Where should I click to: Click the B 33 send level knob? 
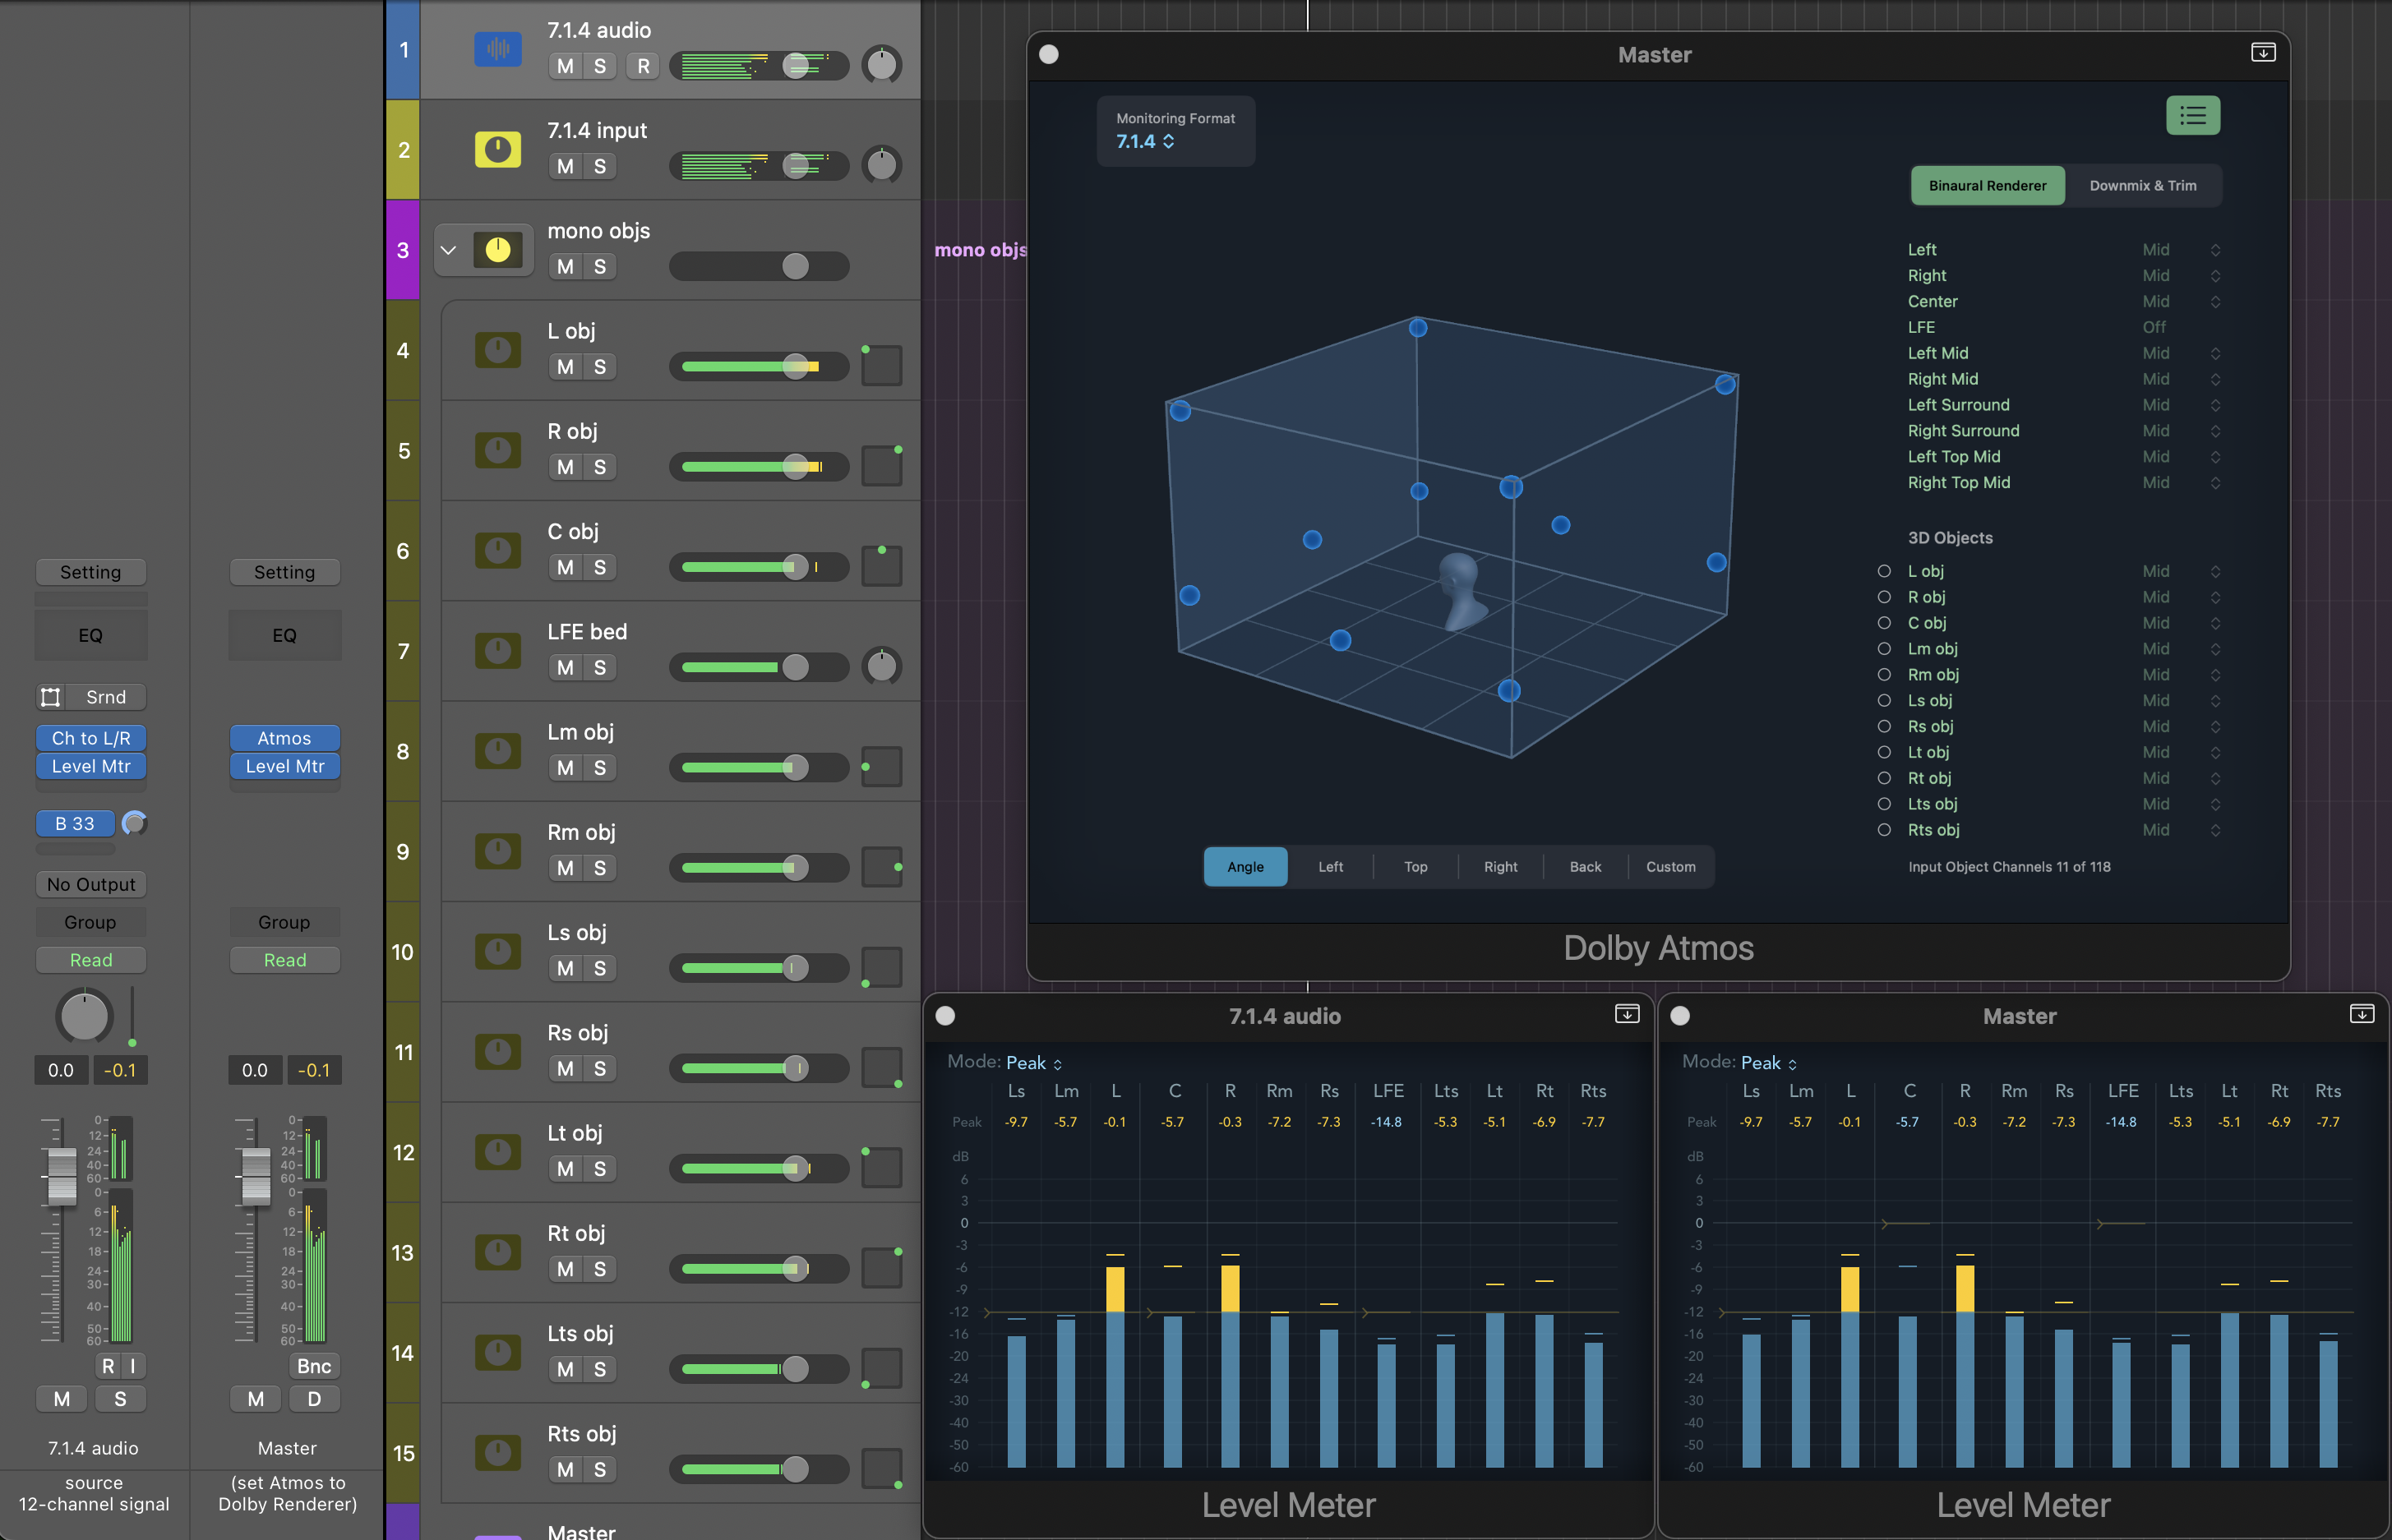(134, 823)
